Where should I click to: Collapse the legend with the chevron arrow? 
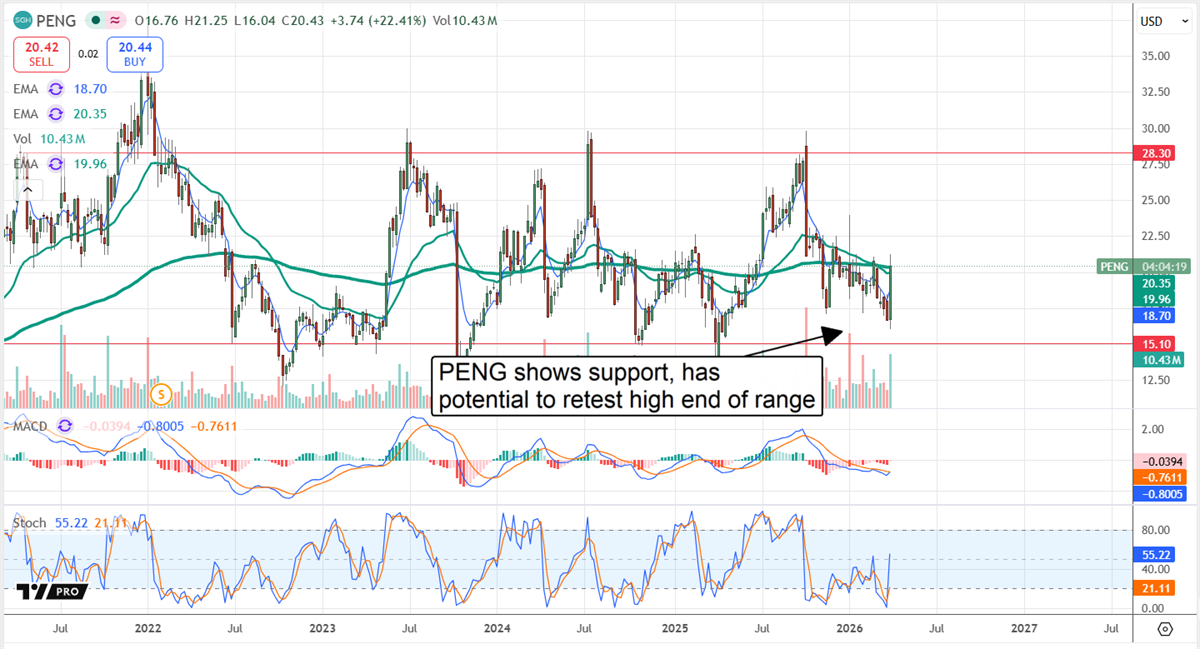click(x=28, y=188)
